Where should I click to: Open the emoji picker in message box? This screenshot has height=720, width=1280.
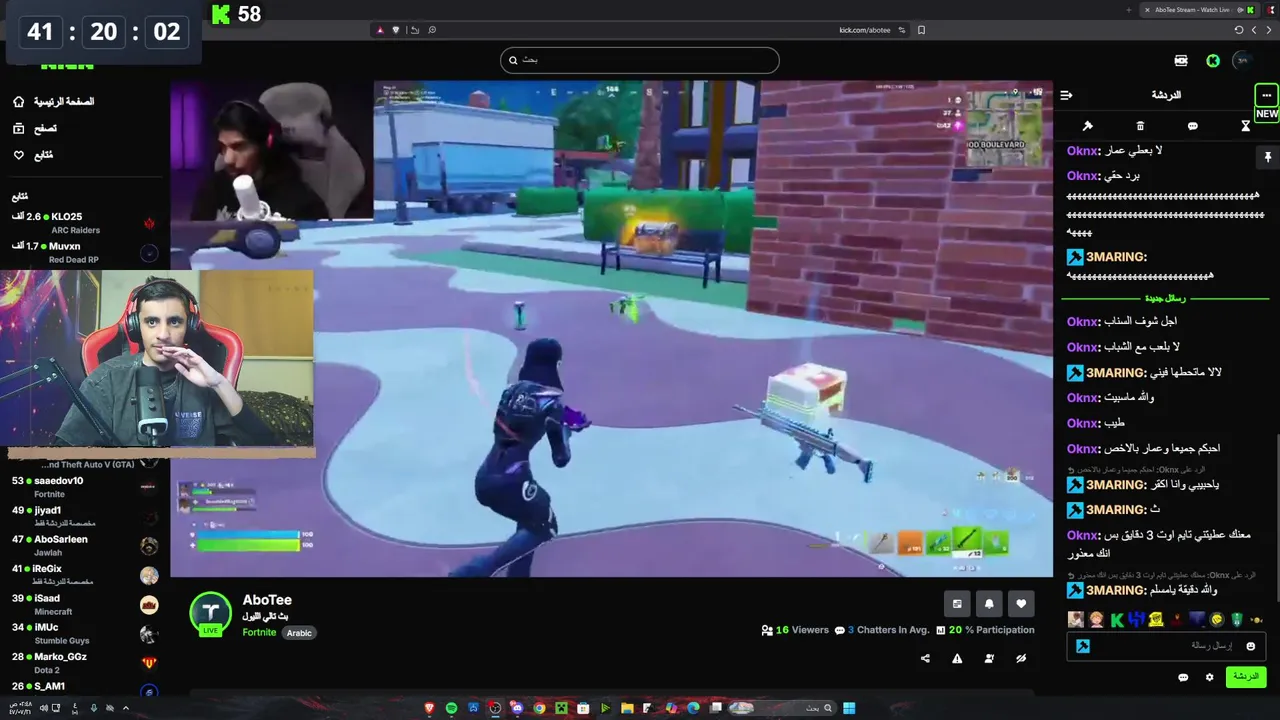[1250, 646]
